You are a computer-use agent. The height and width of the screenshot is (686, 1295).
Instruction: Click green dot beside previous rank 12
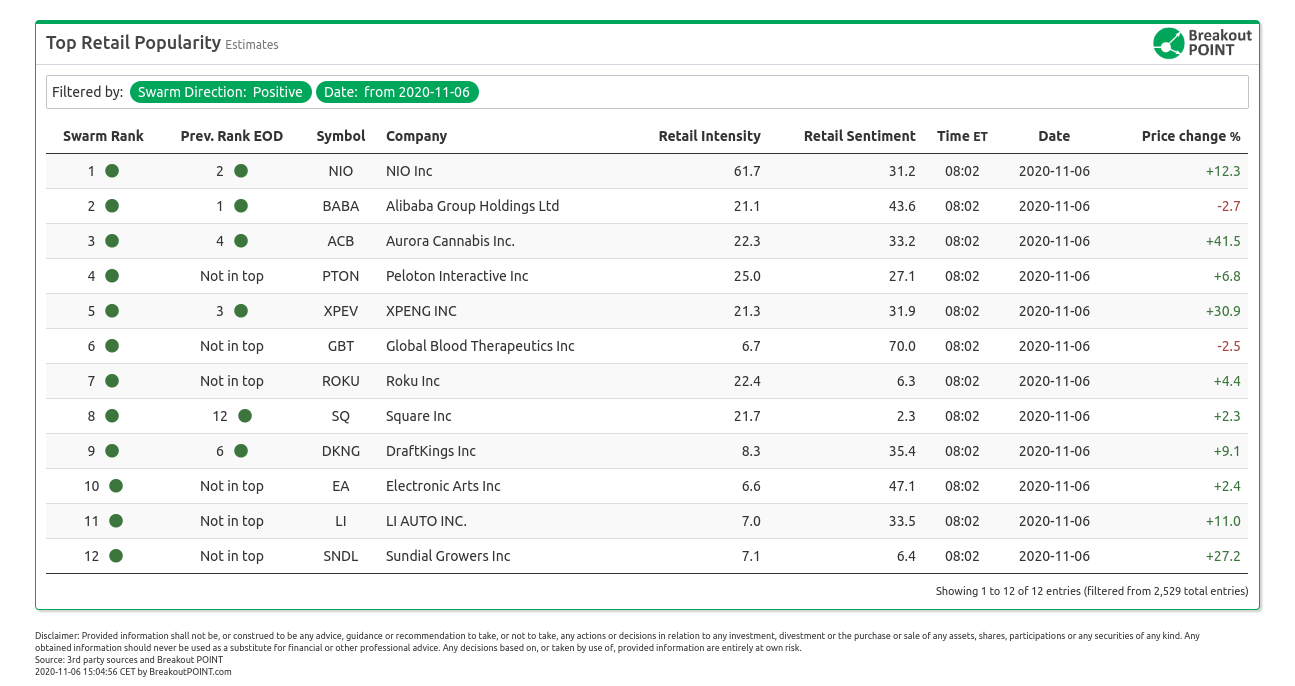pyautogui.click(x=245, y=416)
